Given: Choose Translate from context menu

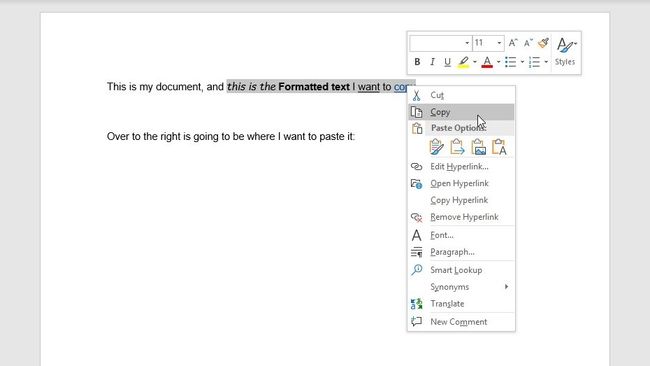Looking at the screenshot, I should point(461,304).
